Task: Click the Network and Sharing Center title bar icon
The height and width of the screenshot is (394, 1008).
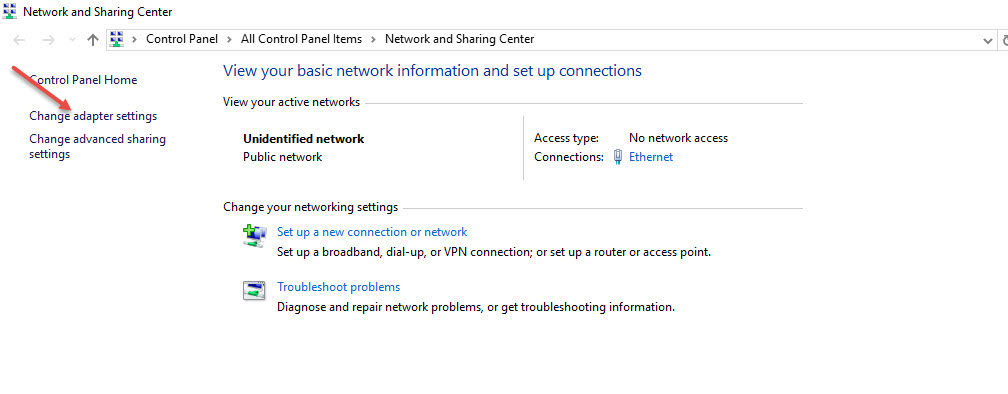Action: (x=10, y=12)
